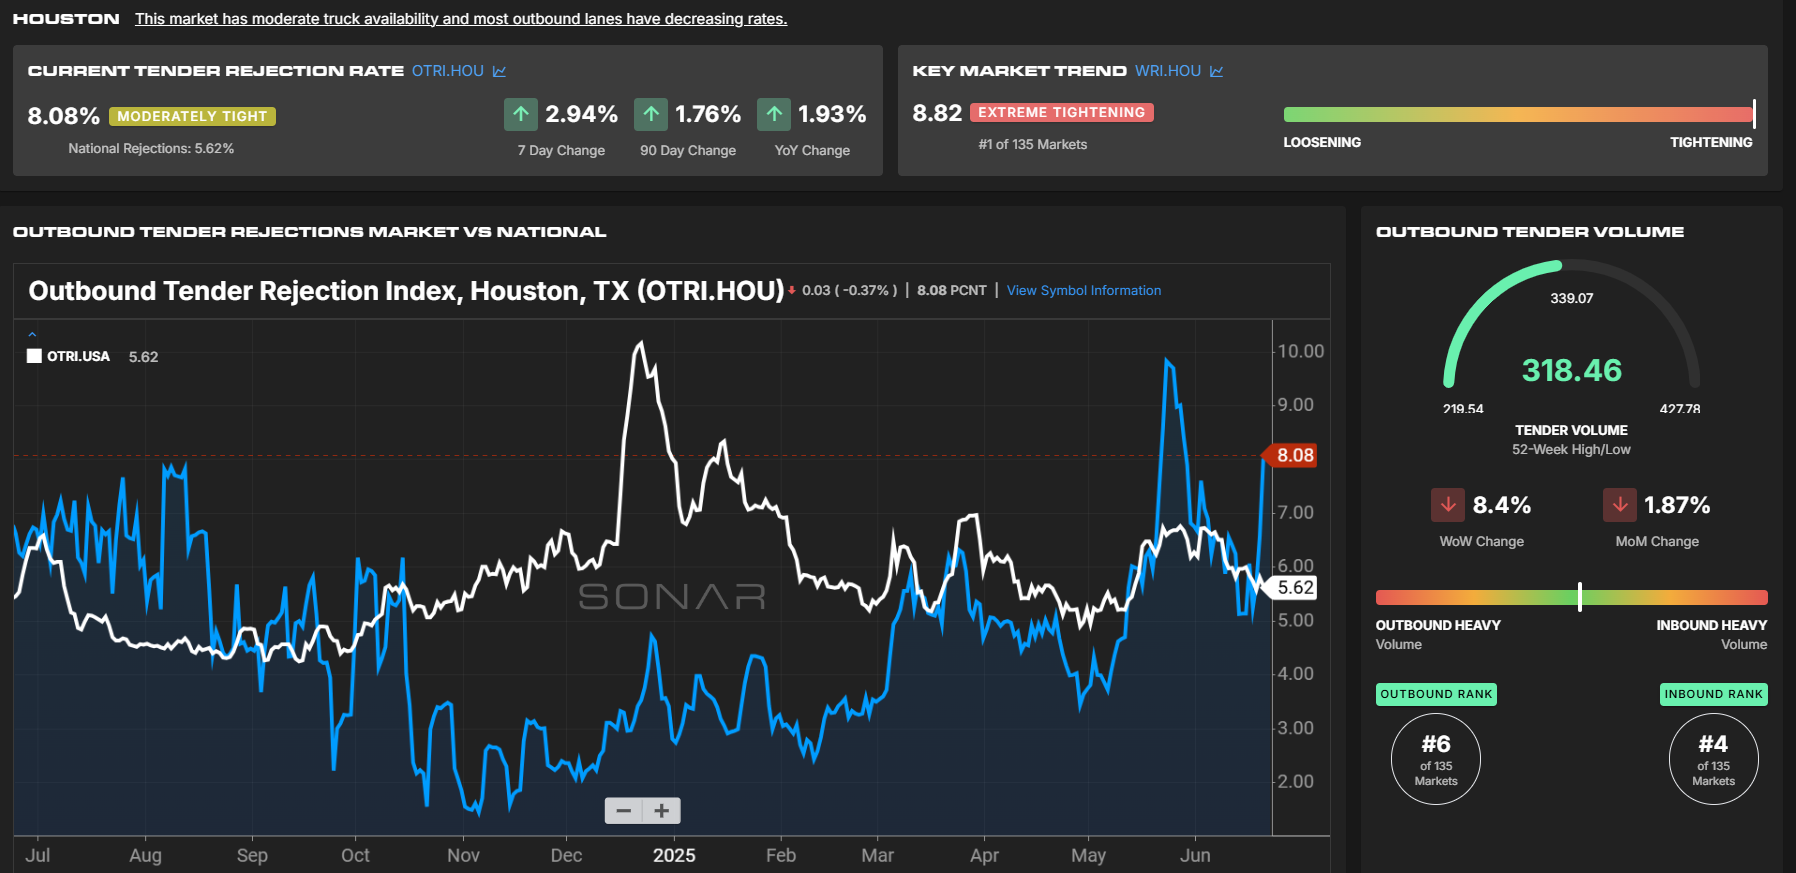
Task: Select the Outbound Rank badge
Action: 1436,694
